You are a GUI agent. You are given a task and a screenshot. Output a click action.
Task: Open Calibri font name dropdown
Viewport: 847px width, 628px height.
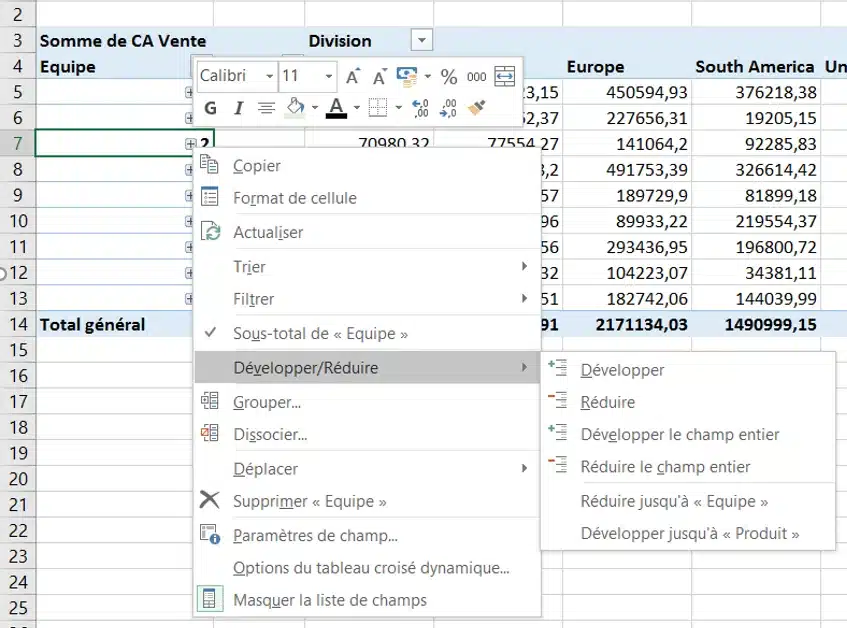tap(270, 76)
